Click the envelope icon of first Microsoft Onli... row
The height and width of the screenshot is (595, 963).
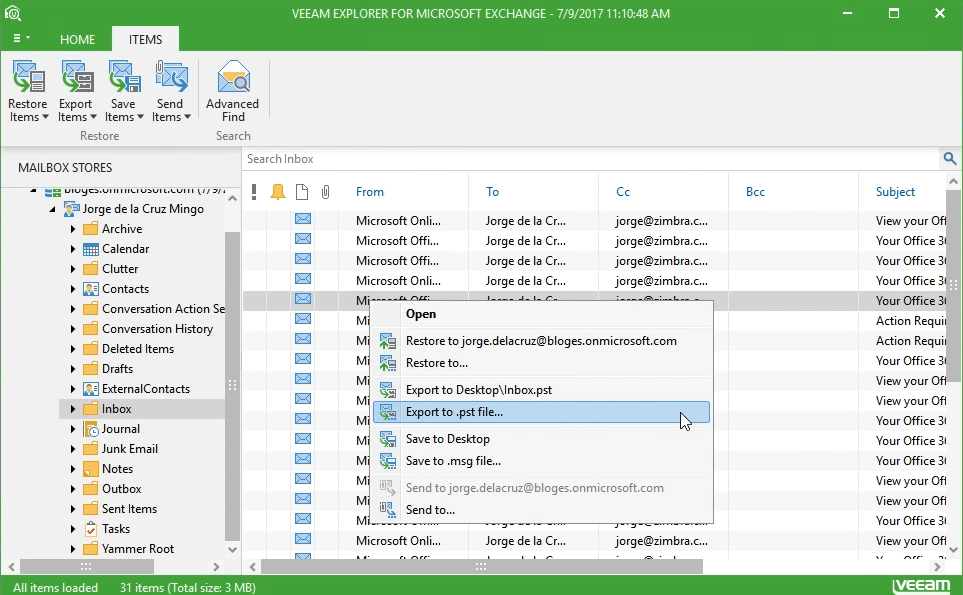[x=303, y=219]
